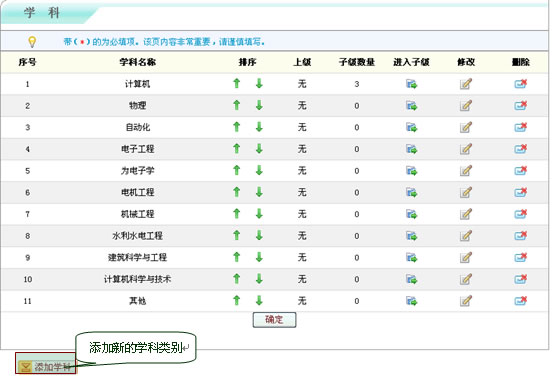Delete the 机械工程 subject
This screenshot has height=378, width=554.
point(520,214)
